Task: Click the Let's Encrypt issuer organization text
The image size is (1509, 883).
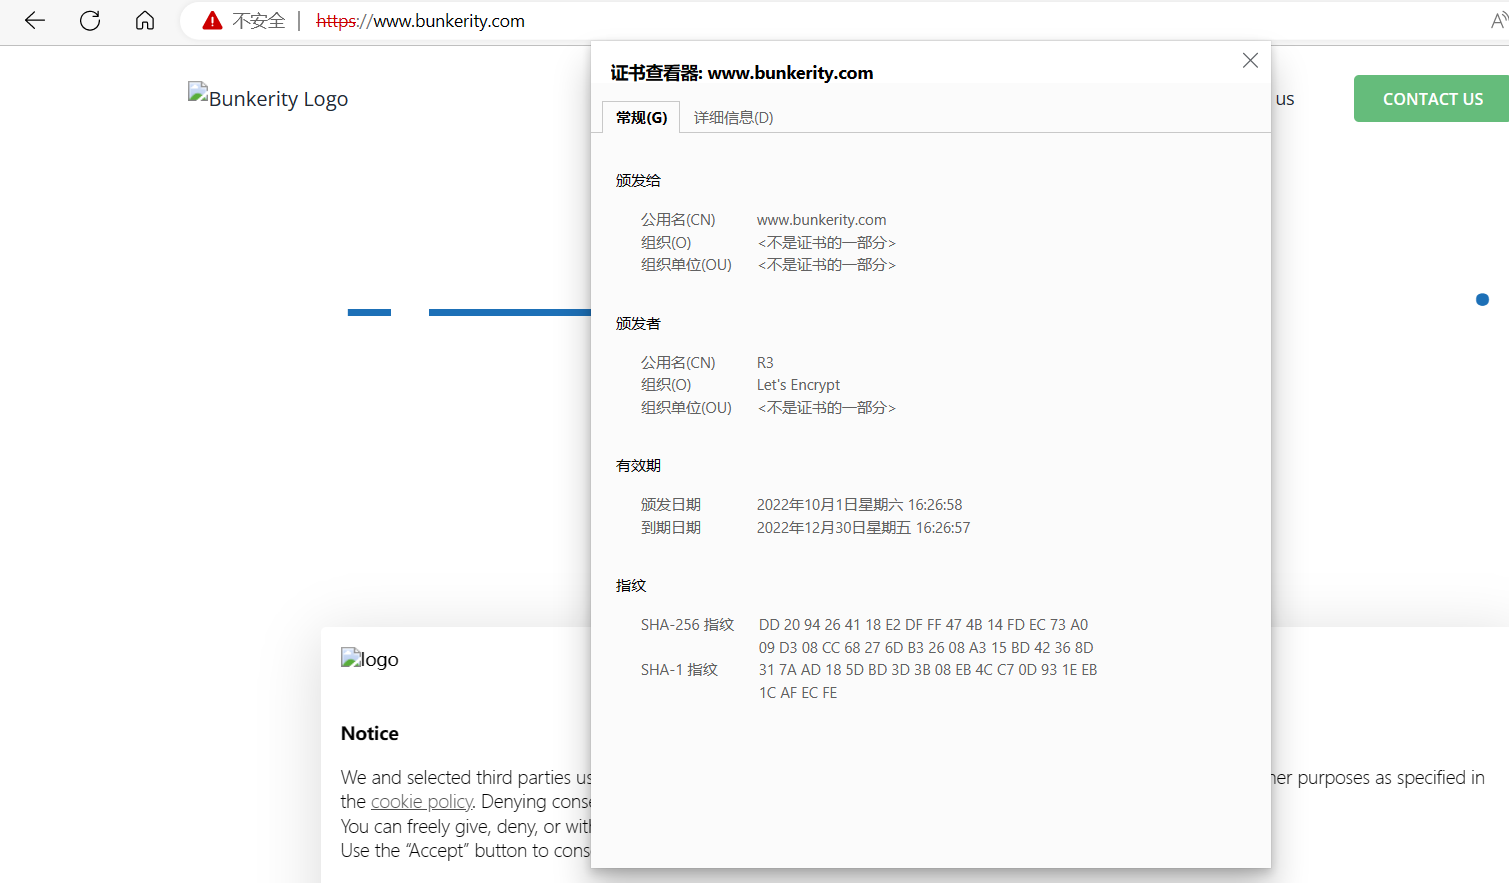Action: pos(798,384)
